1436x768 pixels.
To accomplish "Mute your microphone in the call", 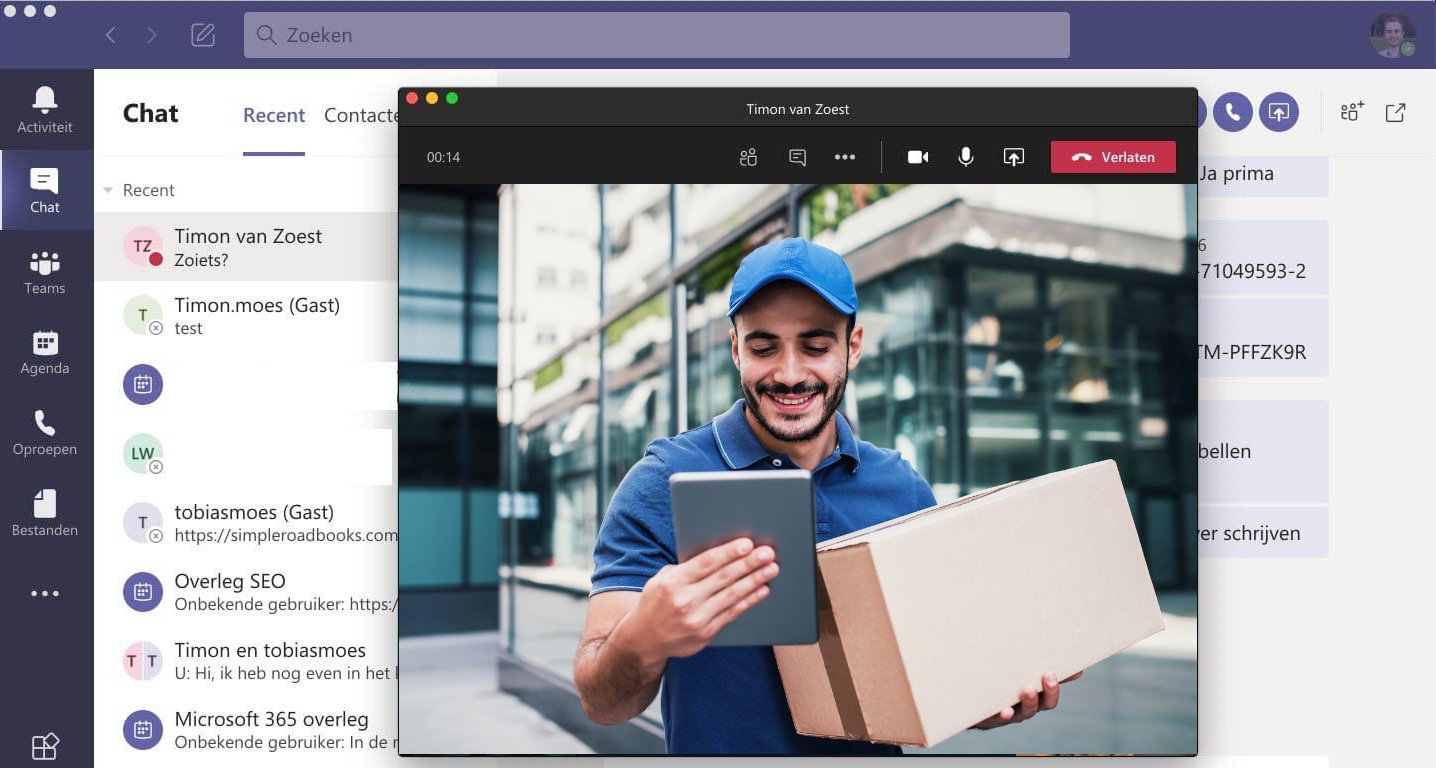I will [965, 157].
